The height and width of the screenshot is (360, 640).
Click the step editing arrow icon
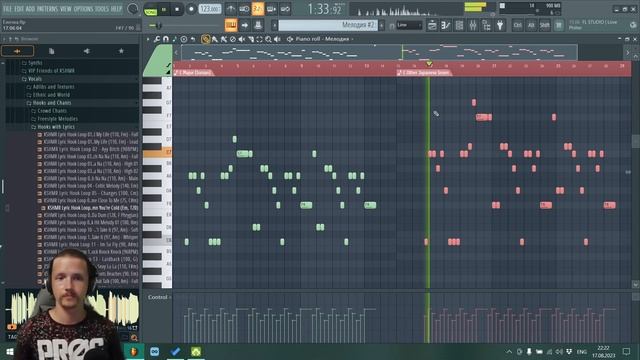[x=244, y=25]
